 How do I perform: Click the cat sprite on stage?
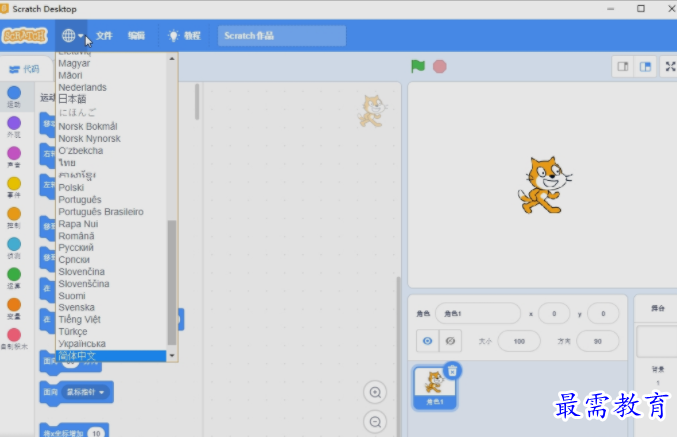544,185
